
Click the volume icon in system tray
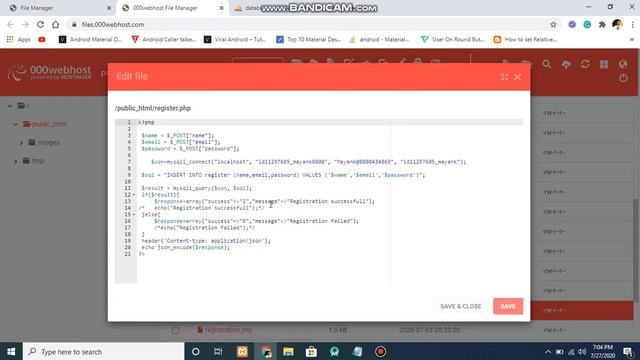click(582, 352)
